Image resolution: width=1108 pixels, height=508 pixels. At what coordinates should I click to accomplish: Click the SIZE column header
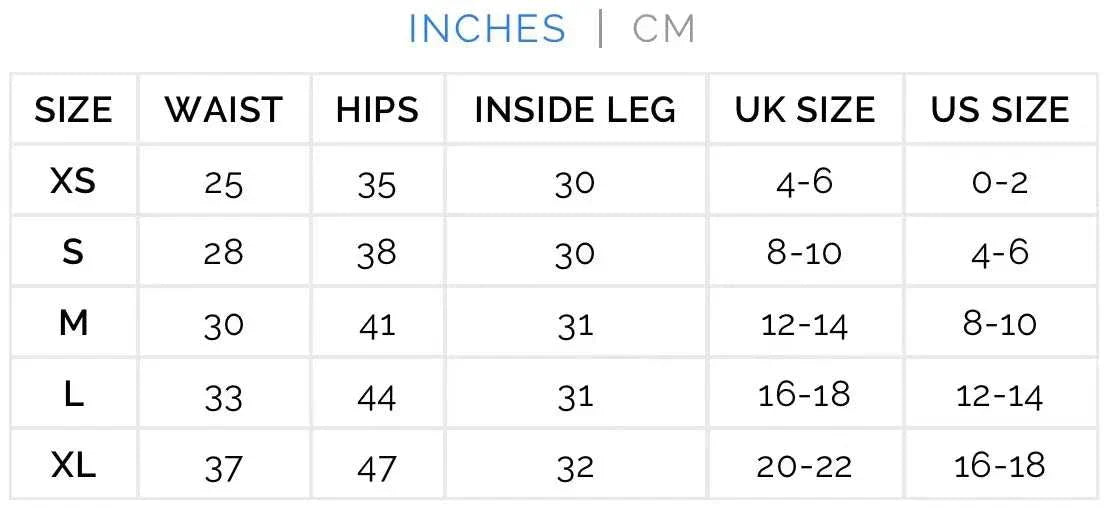click(x=73, y=109)
